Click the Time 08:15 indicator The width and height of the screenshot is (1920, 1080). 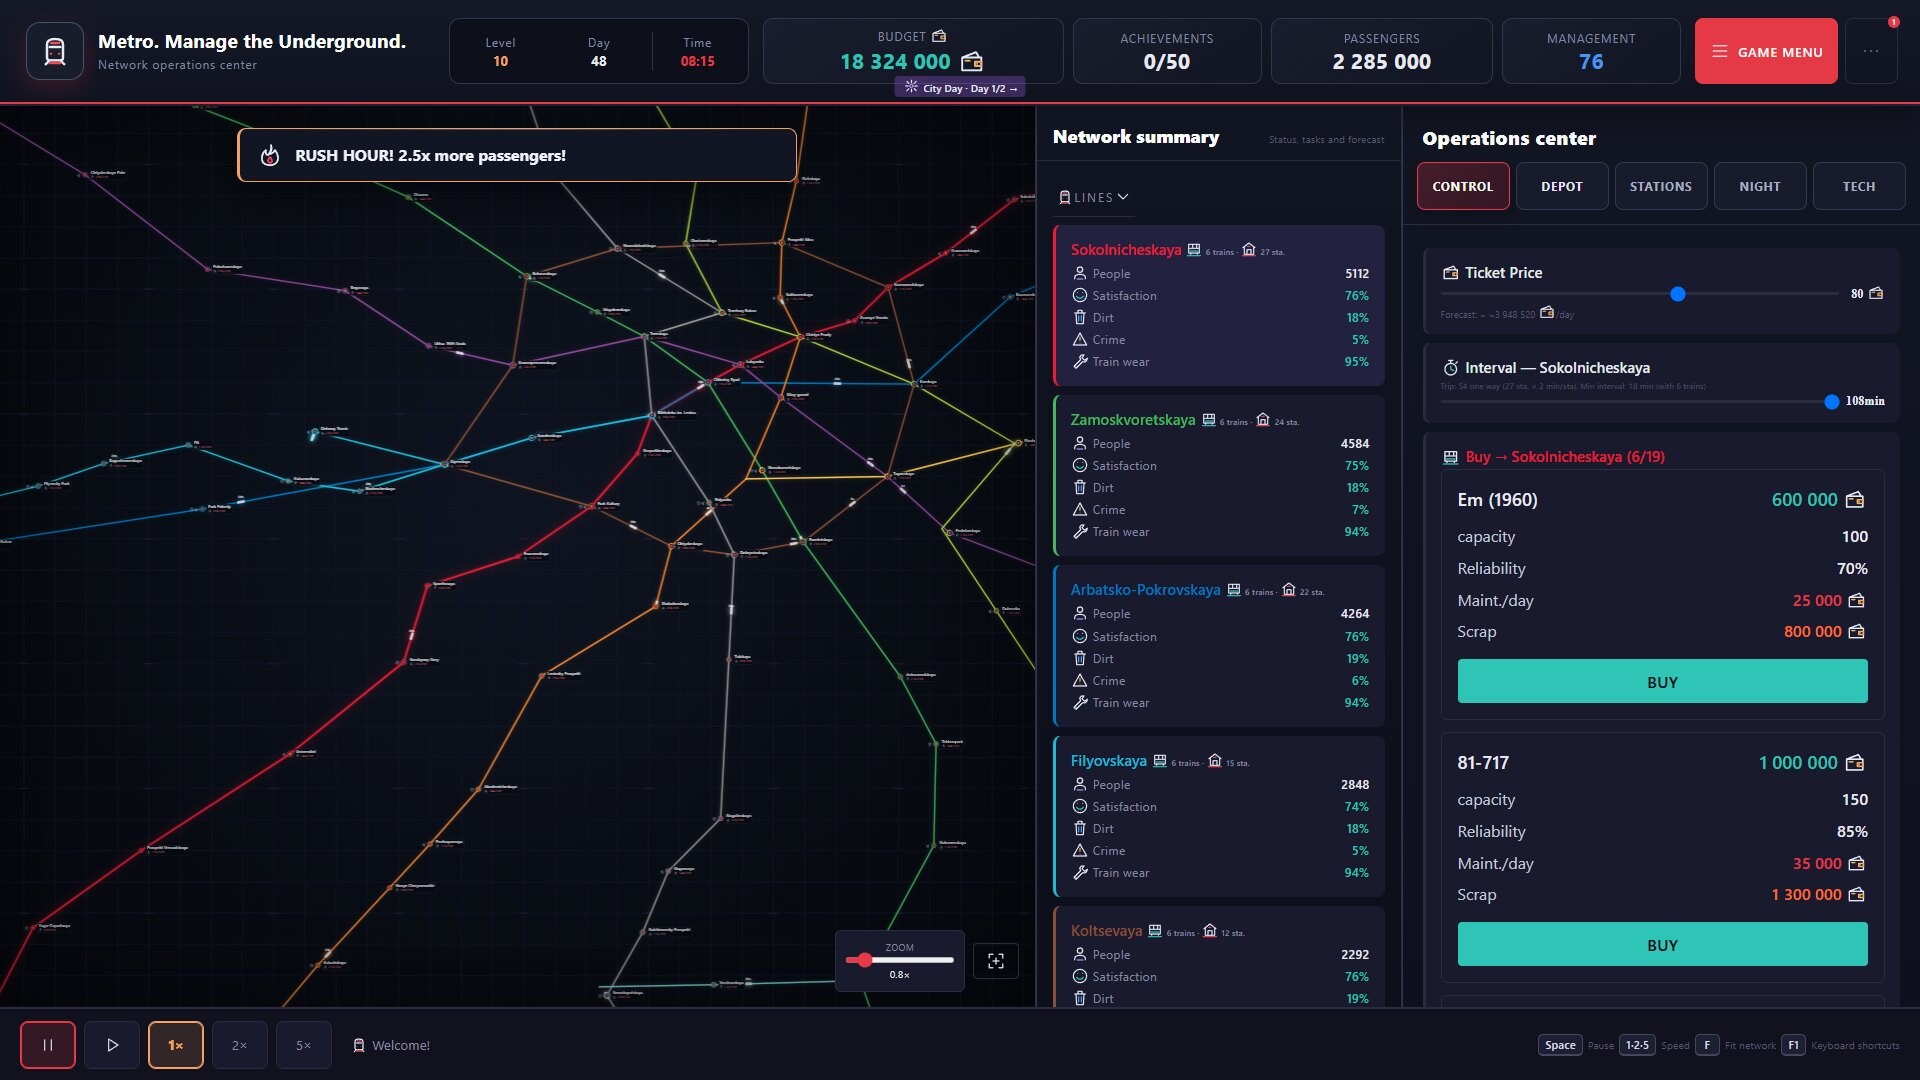697,52
